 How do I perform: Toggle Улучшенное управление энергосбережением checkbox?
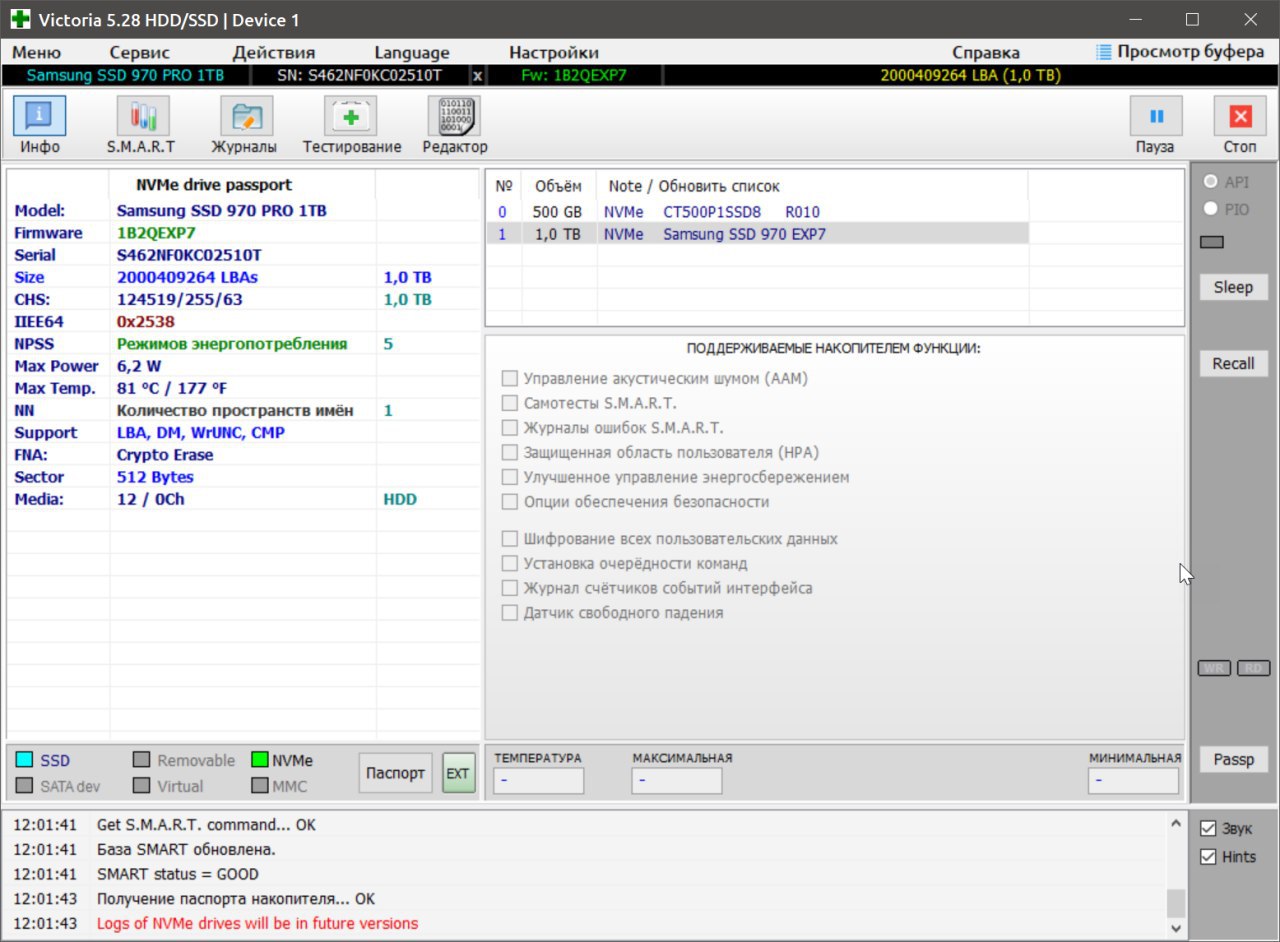[x=510, y=477]
